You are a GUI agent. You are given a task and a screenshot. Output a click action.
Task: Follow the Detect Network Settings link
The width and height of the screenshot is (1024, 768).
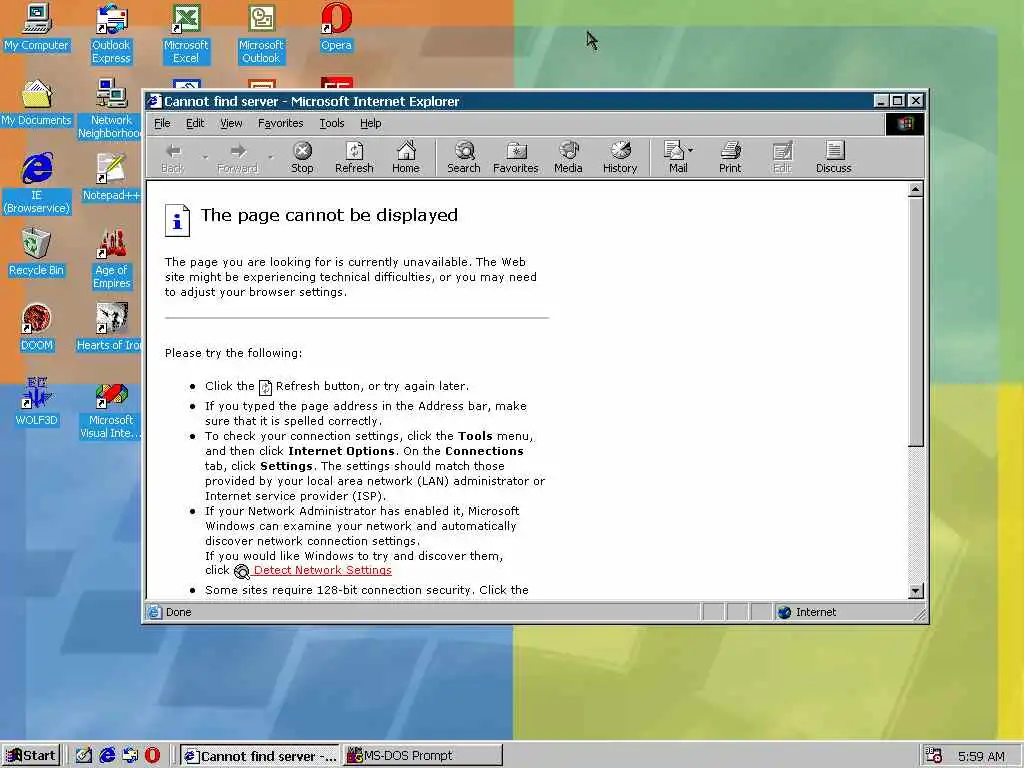coord(323,570)
